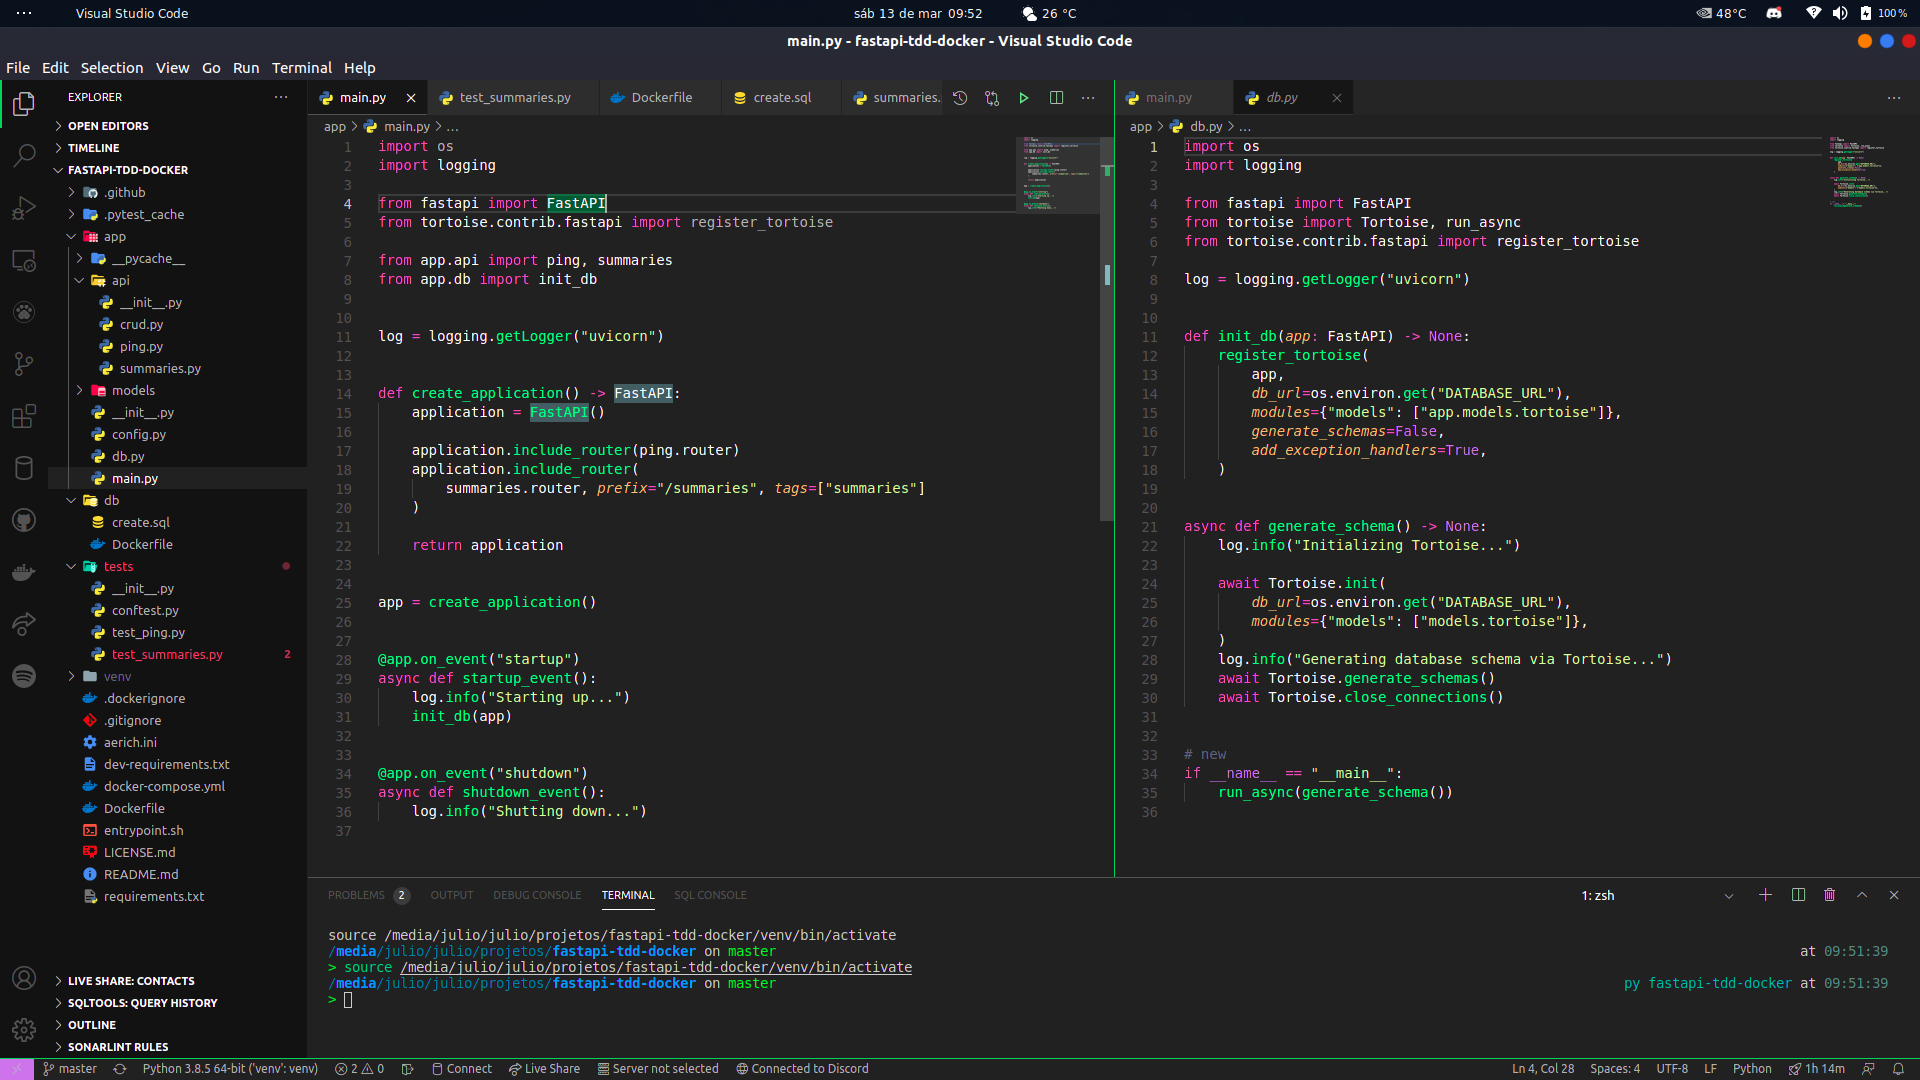The height and width of the screenshot is (1080, 1920).
Task: Expand the Open Editors section
Action: (x=108, y=126)
